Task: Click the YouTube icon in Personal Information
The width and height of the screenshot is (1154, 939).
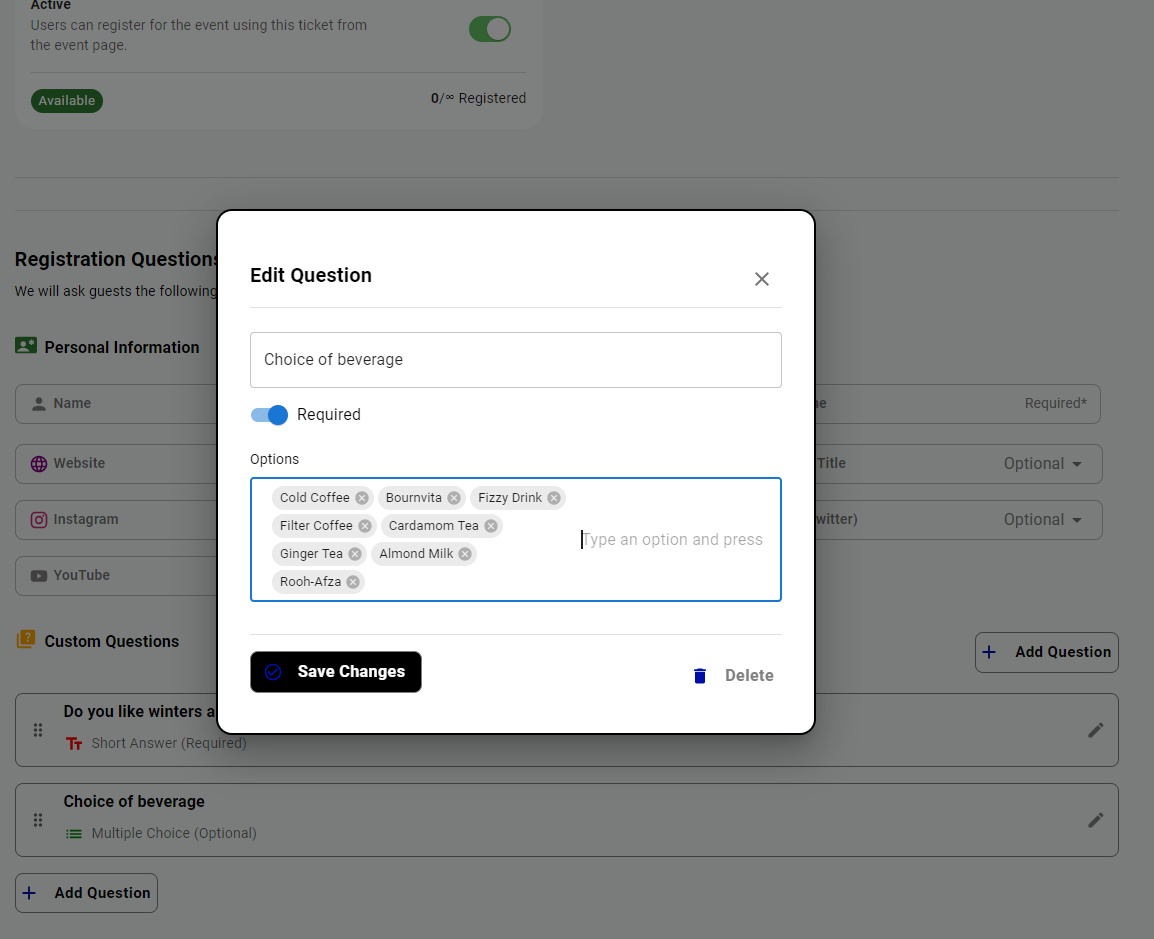Action: click(x=38, y=575)
